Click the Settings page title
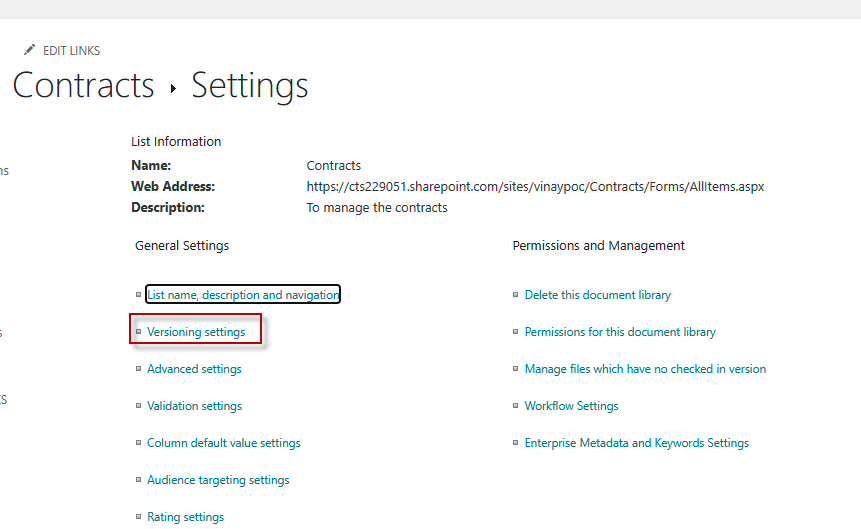The image size is (861, 529). click(x=249, y=86)
